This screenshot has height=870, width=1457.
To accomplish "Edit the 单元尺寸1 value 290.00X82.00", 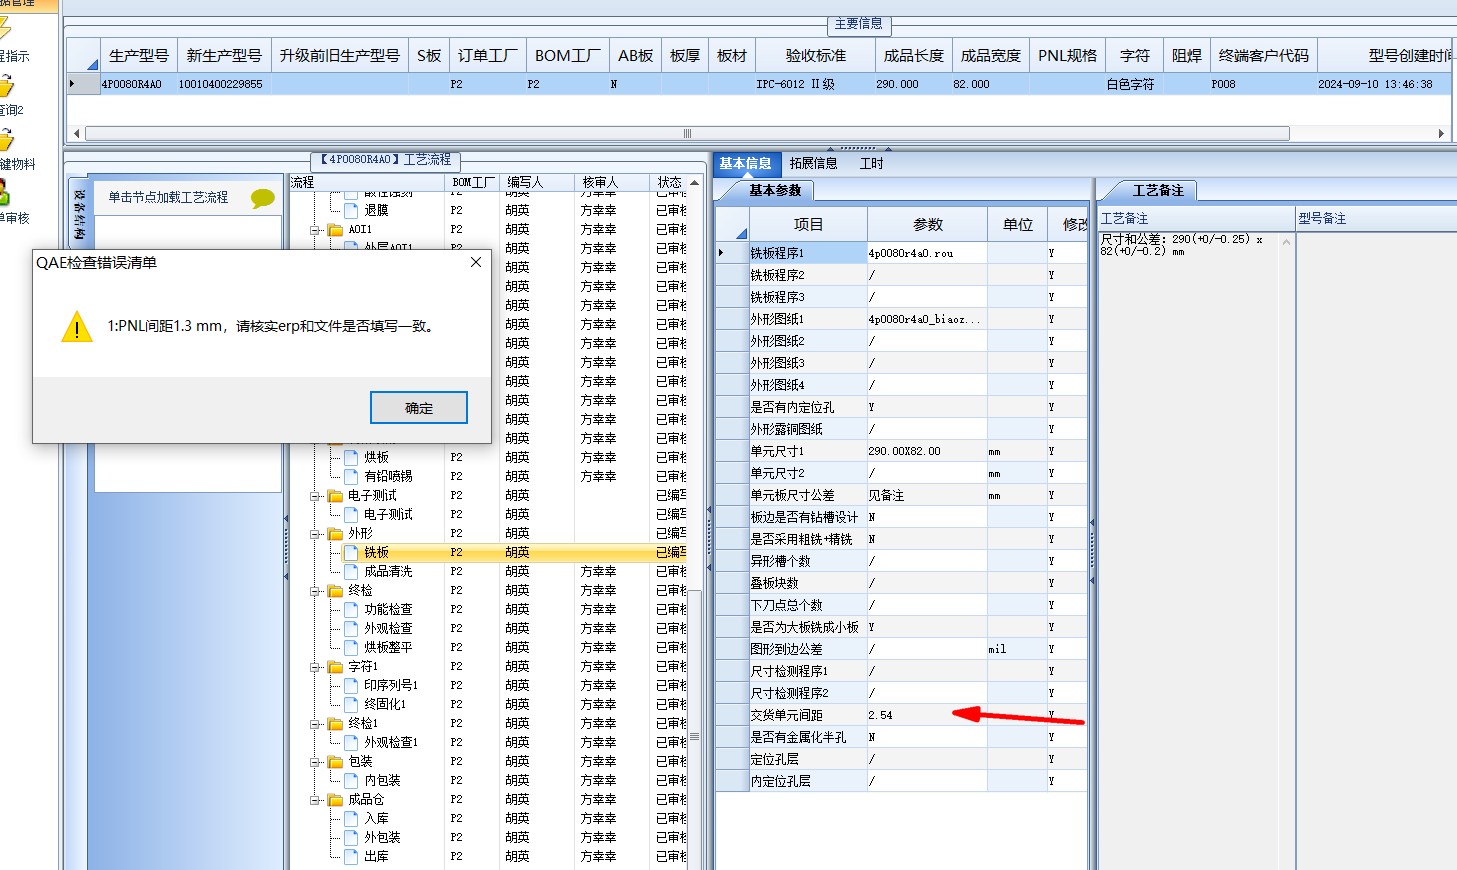I will [x=927, y=451].
